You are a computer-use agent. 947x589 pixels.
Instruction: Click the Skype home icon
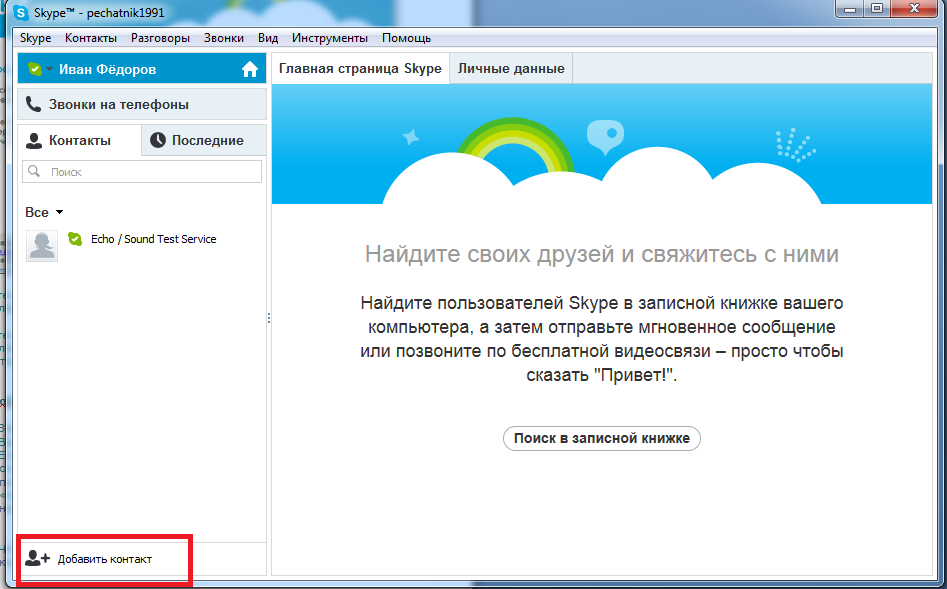249,69
